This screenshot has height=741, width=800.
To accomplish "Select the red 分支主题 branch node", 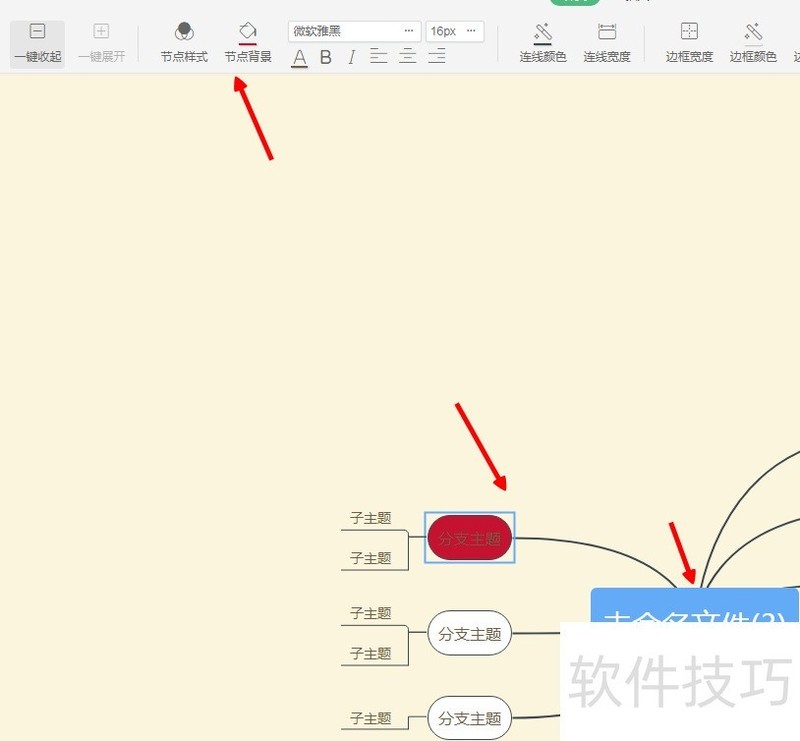I will coord(469,537).
